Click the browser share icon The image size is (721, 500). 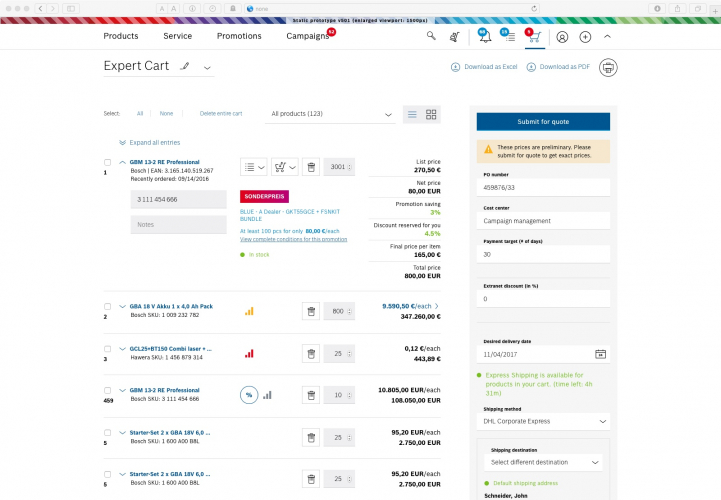pyautogui.click(x=677, y=8)
